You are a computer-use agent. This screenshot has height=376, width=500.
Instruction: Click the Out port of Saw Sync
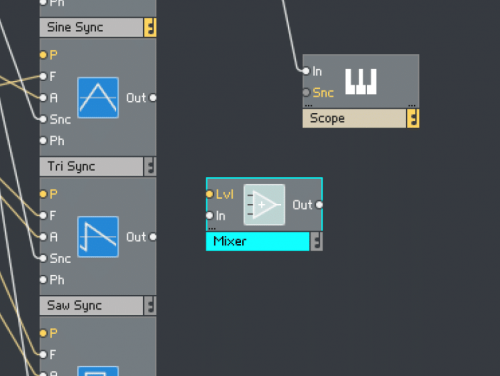[153, 237]
